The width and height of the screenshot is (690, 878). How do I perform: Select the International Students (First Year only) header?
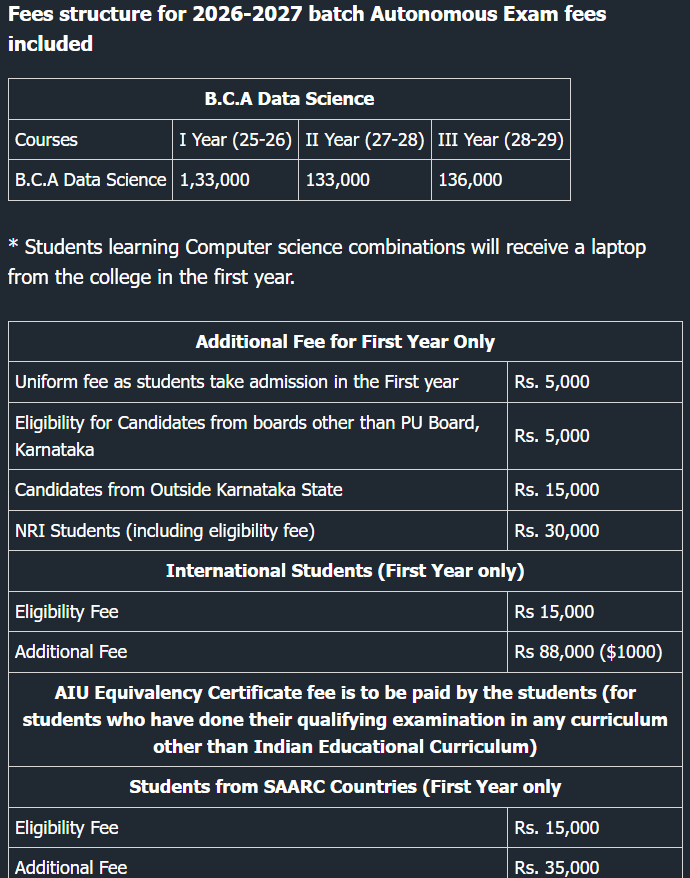(x=345, y=571)
